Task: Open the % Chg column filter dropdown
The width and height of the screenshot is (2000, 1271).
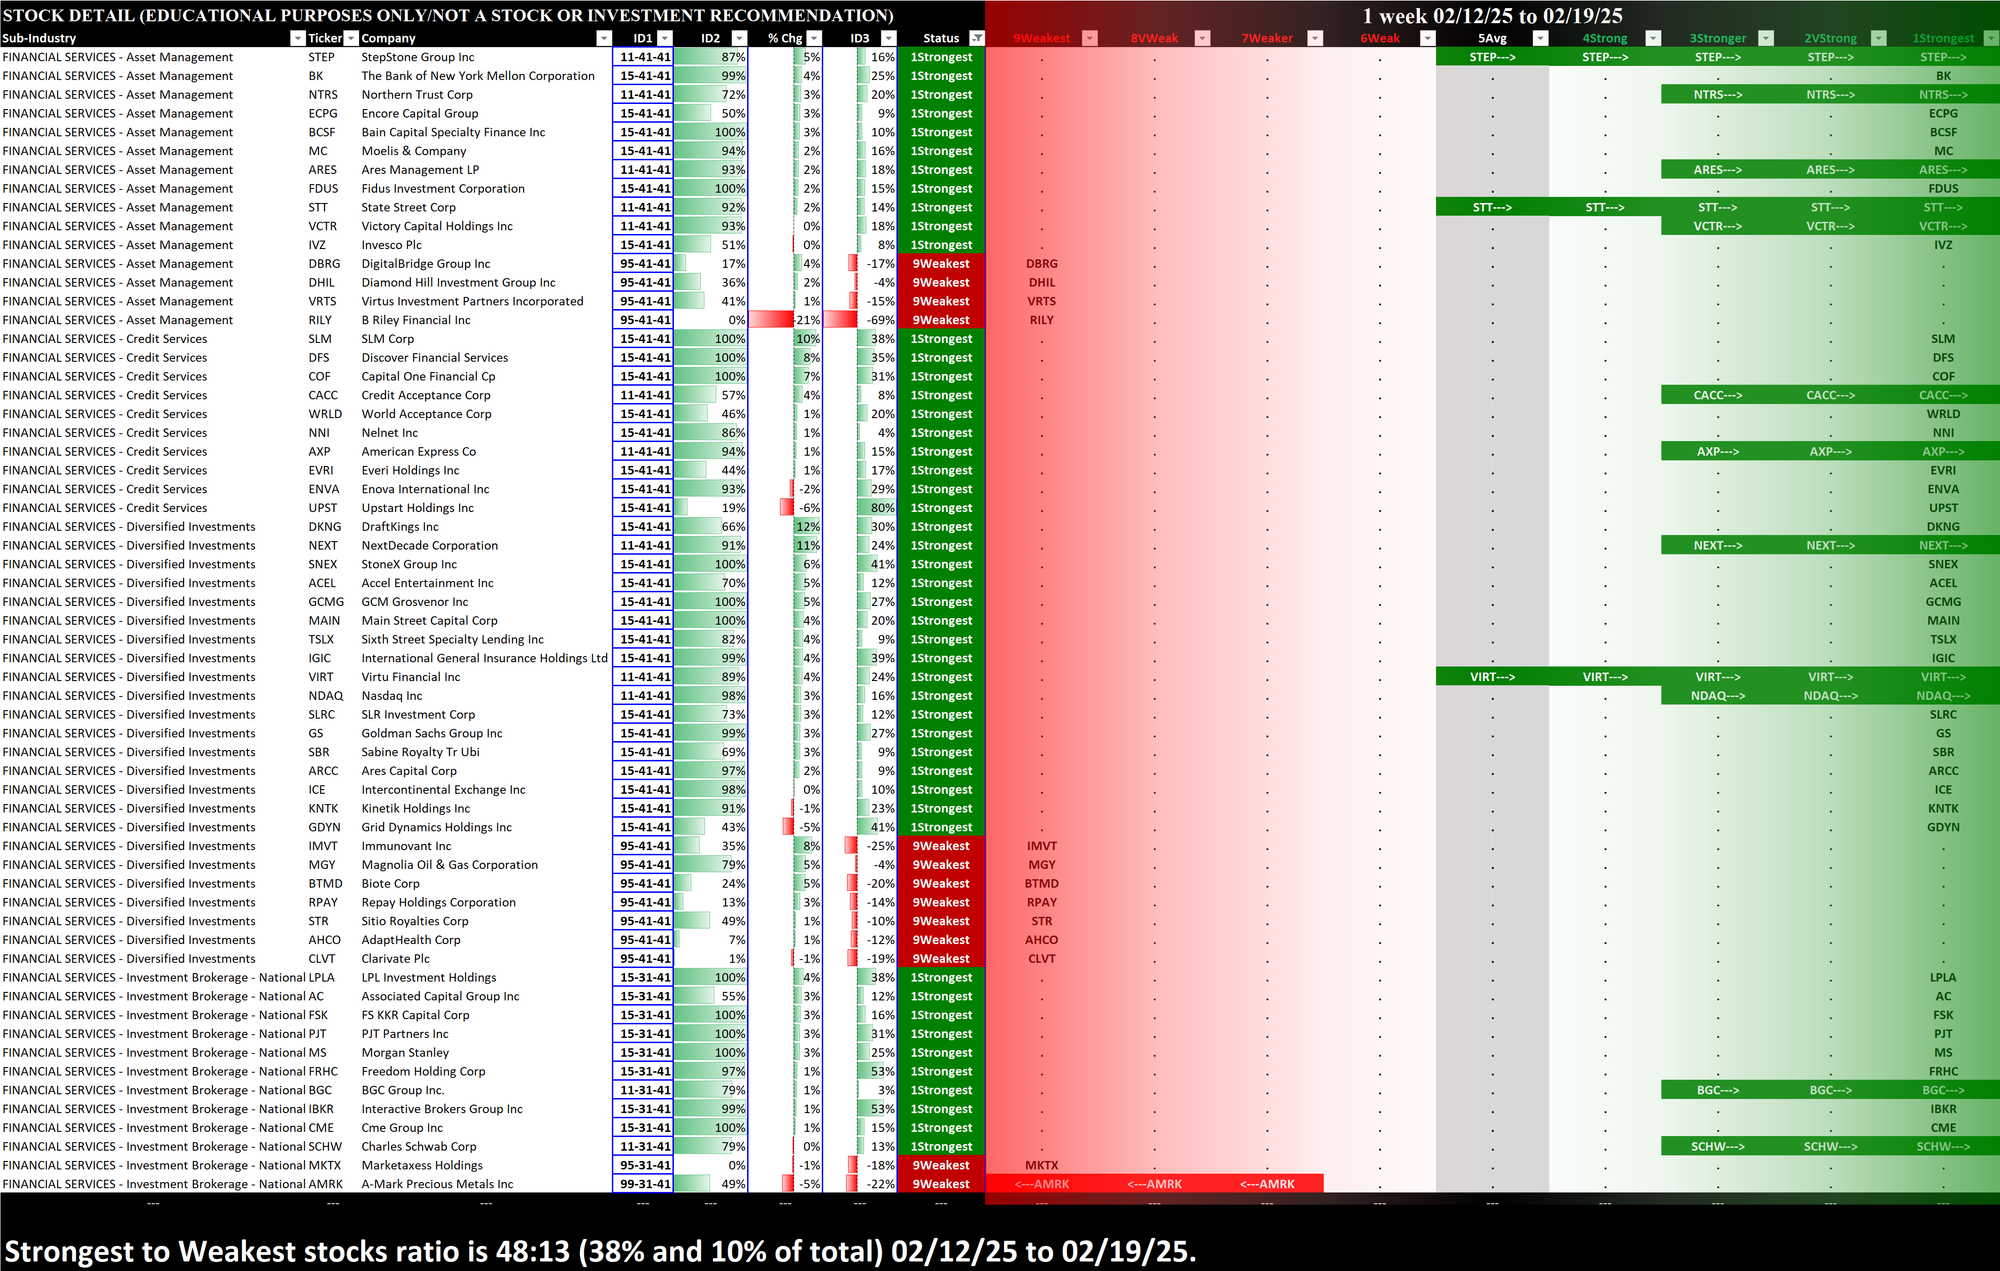Action: coord(814,38)
